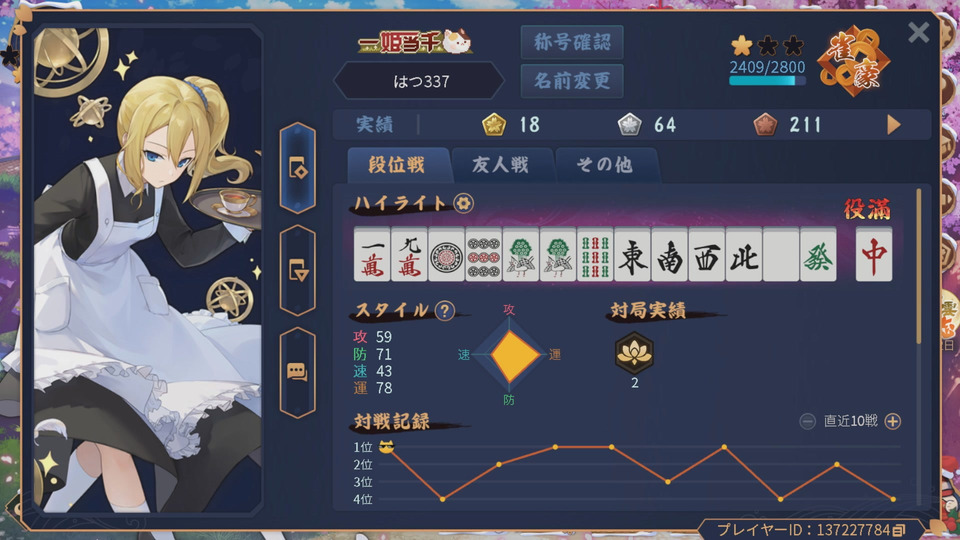Click the top sidebar card-diamond icon
Screen dimensions: 960x540
coord(298,168)
